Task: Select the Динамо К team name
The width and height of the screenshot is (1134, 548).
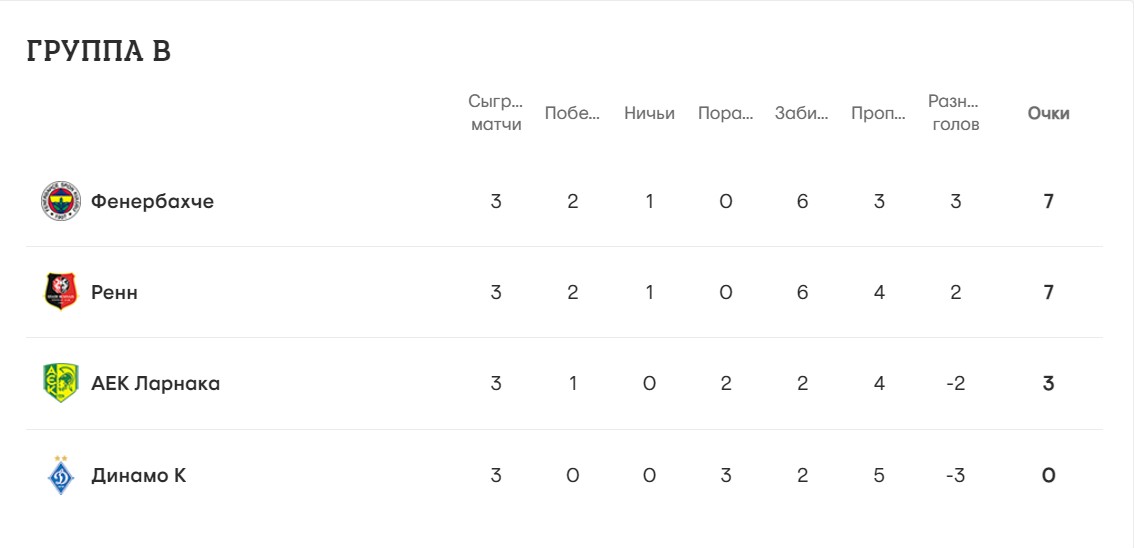Action: click(x=138, y=475)
